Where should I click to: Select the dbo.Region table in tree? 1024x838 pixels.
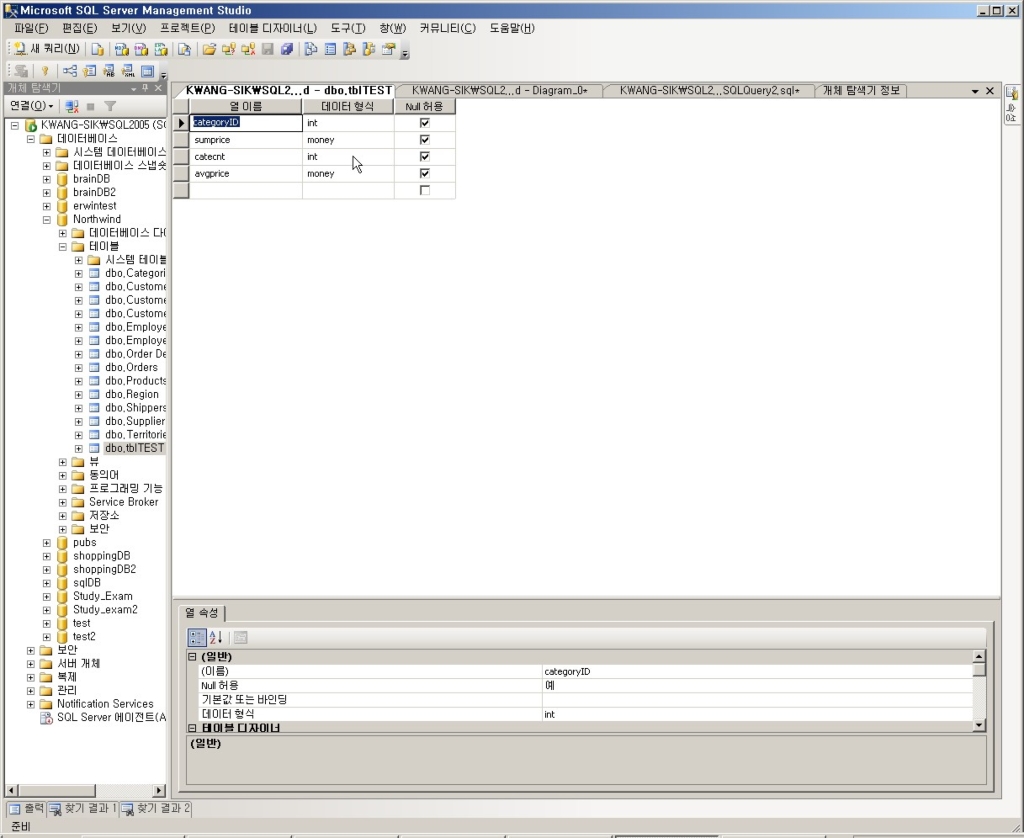131,395
